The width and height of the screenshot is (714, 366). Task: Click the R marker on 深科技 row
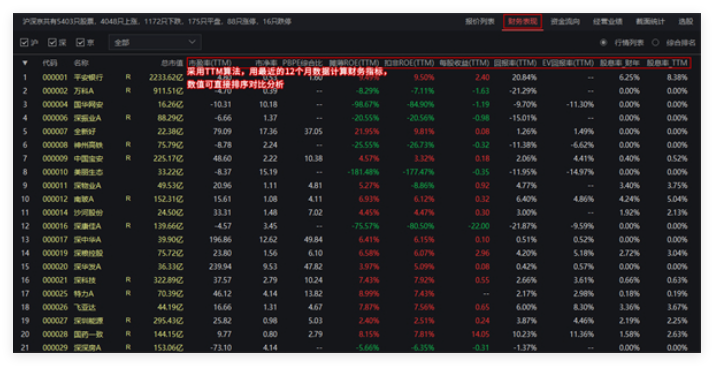(x=128, y=280)
